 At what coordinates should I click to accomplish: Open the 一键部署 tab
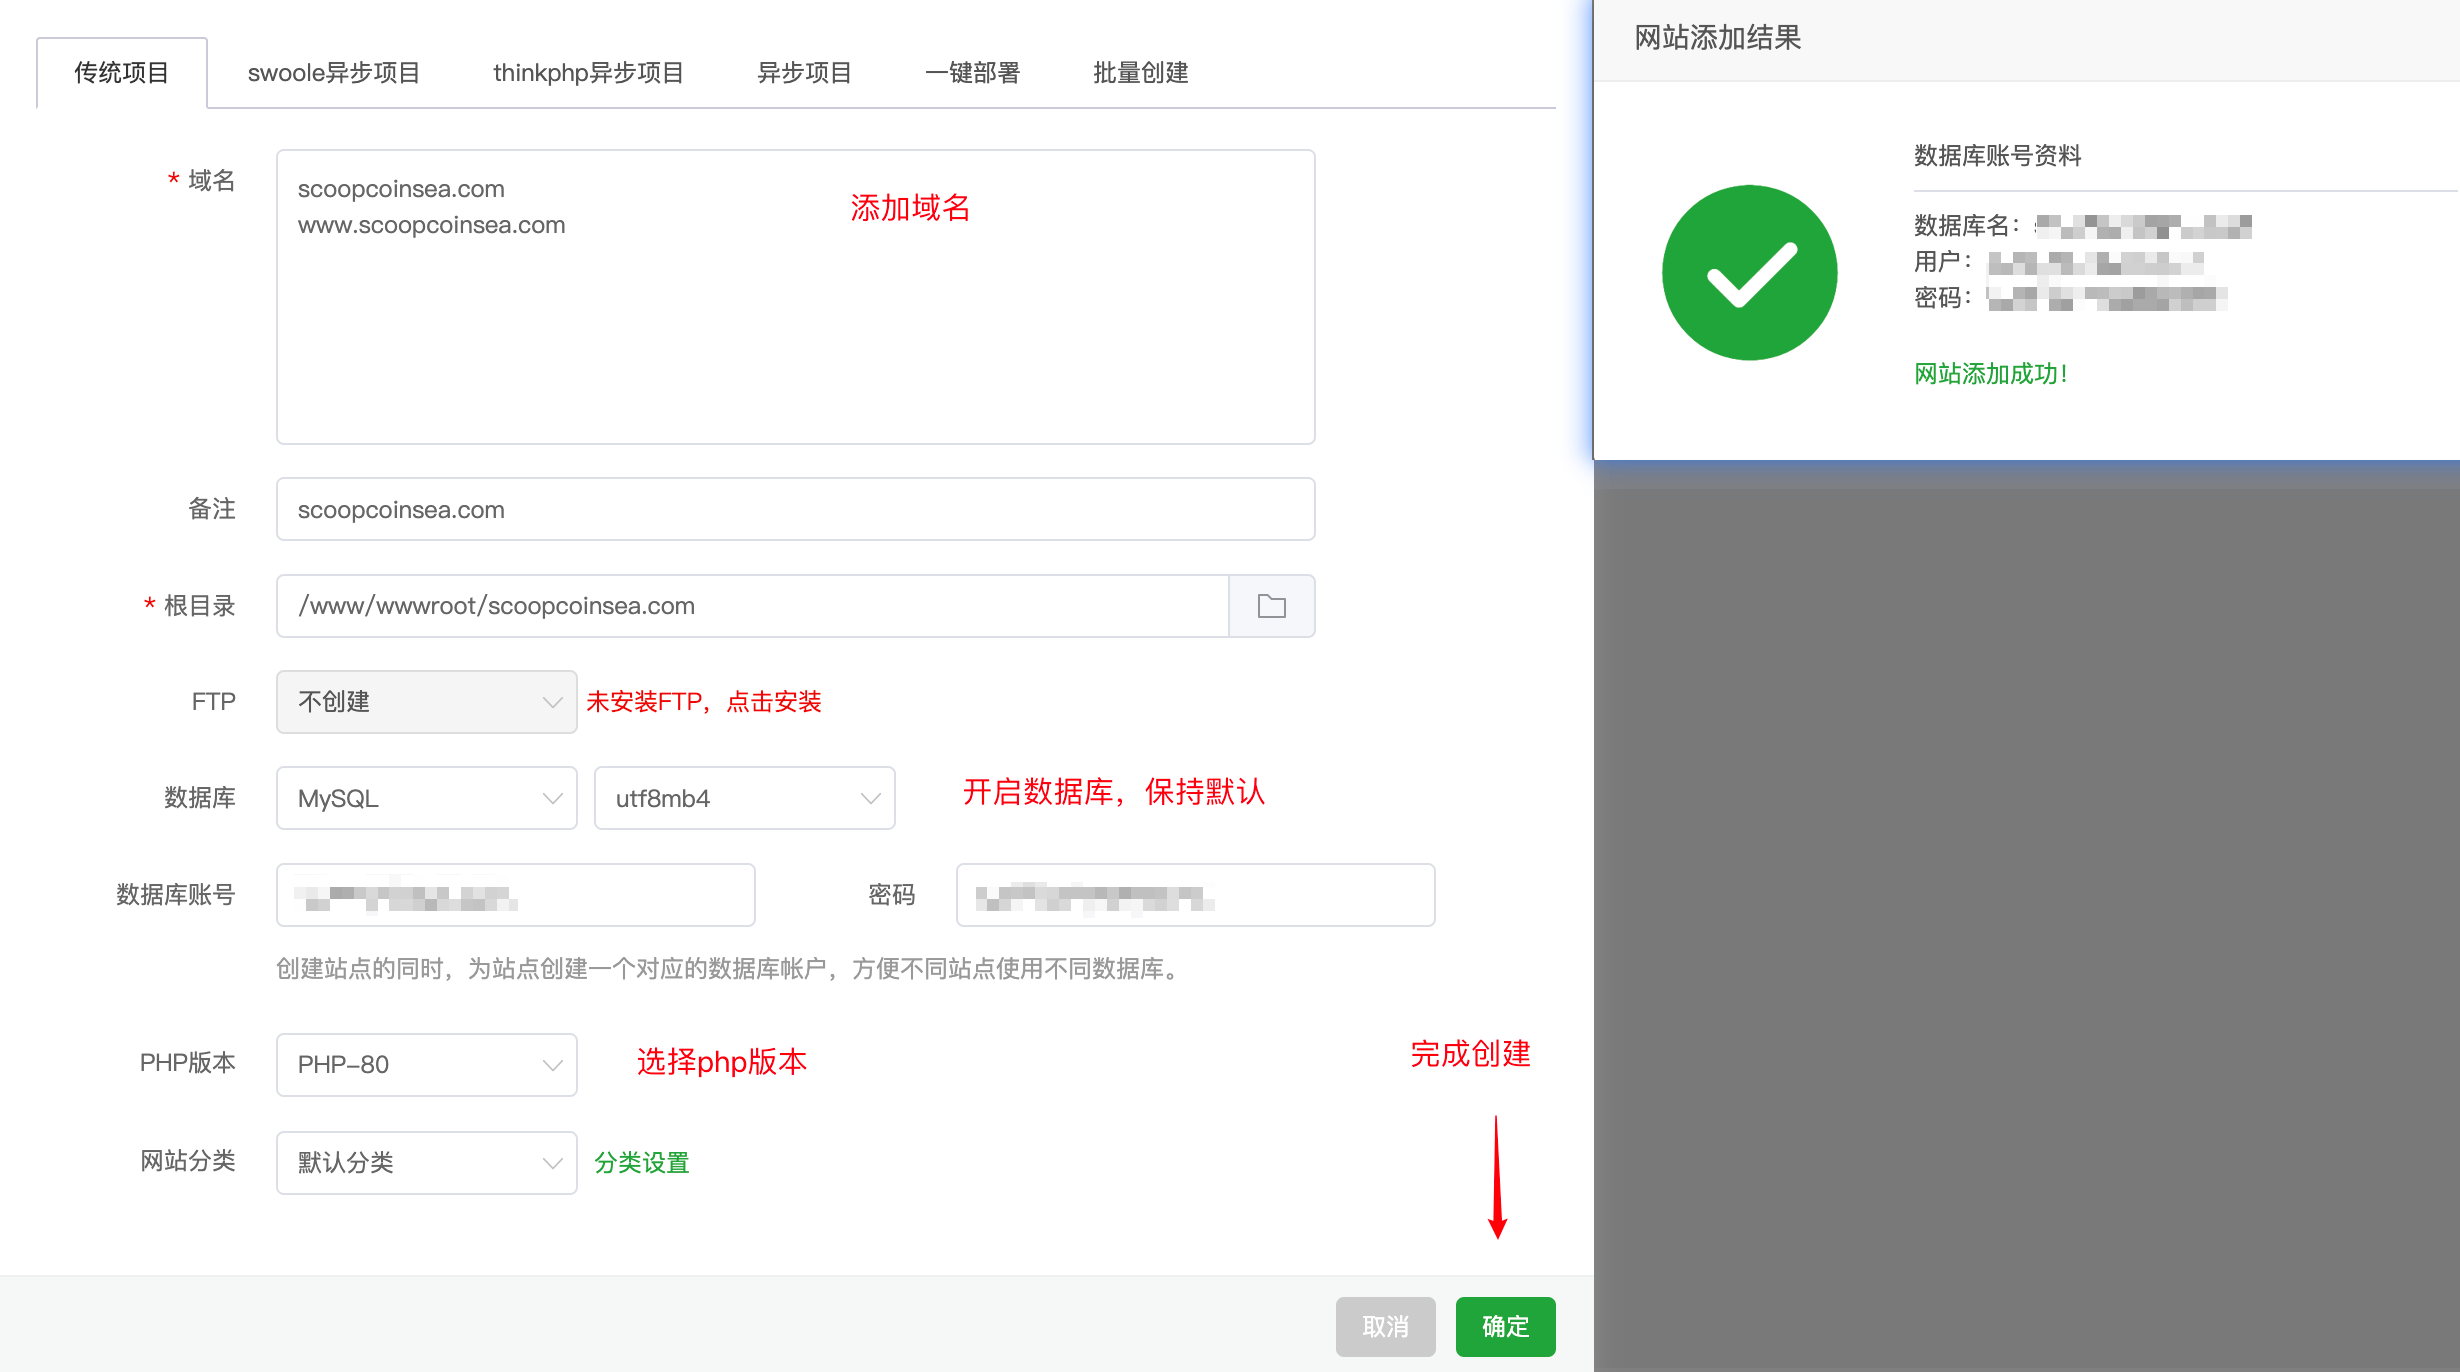(972, 73)
